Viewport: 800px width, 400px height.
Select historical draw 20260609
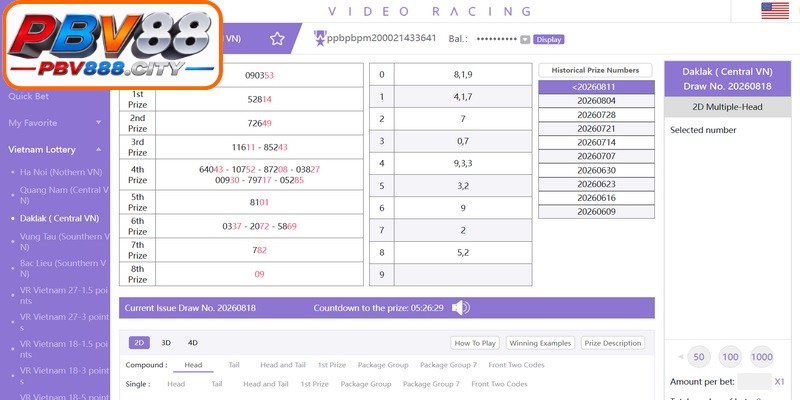[596, 212]
